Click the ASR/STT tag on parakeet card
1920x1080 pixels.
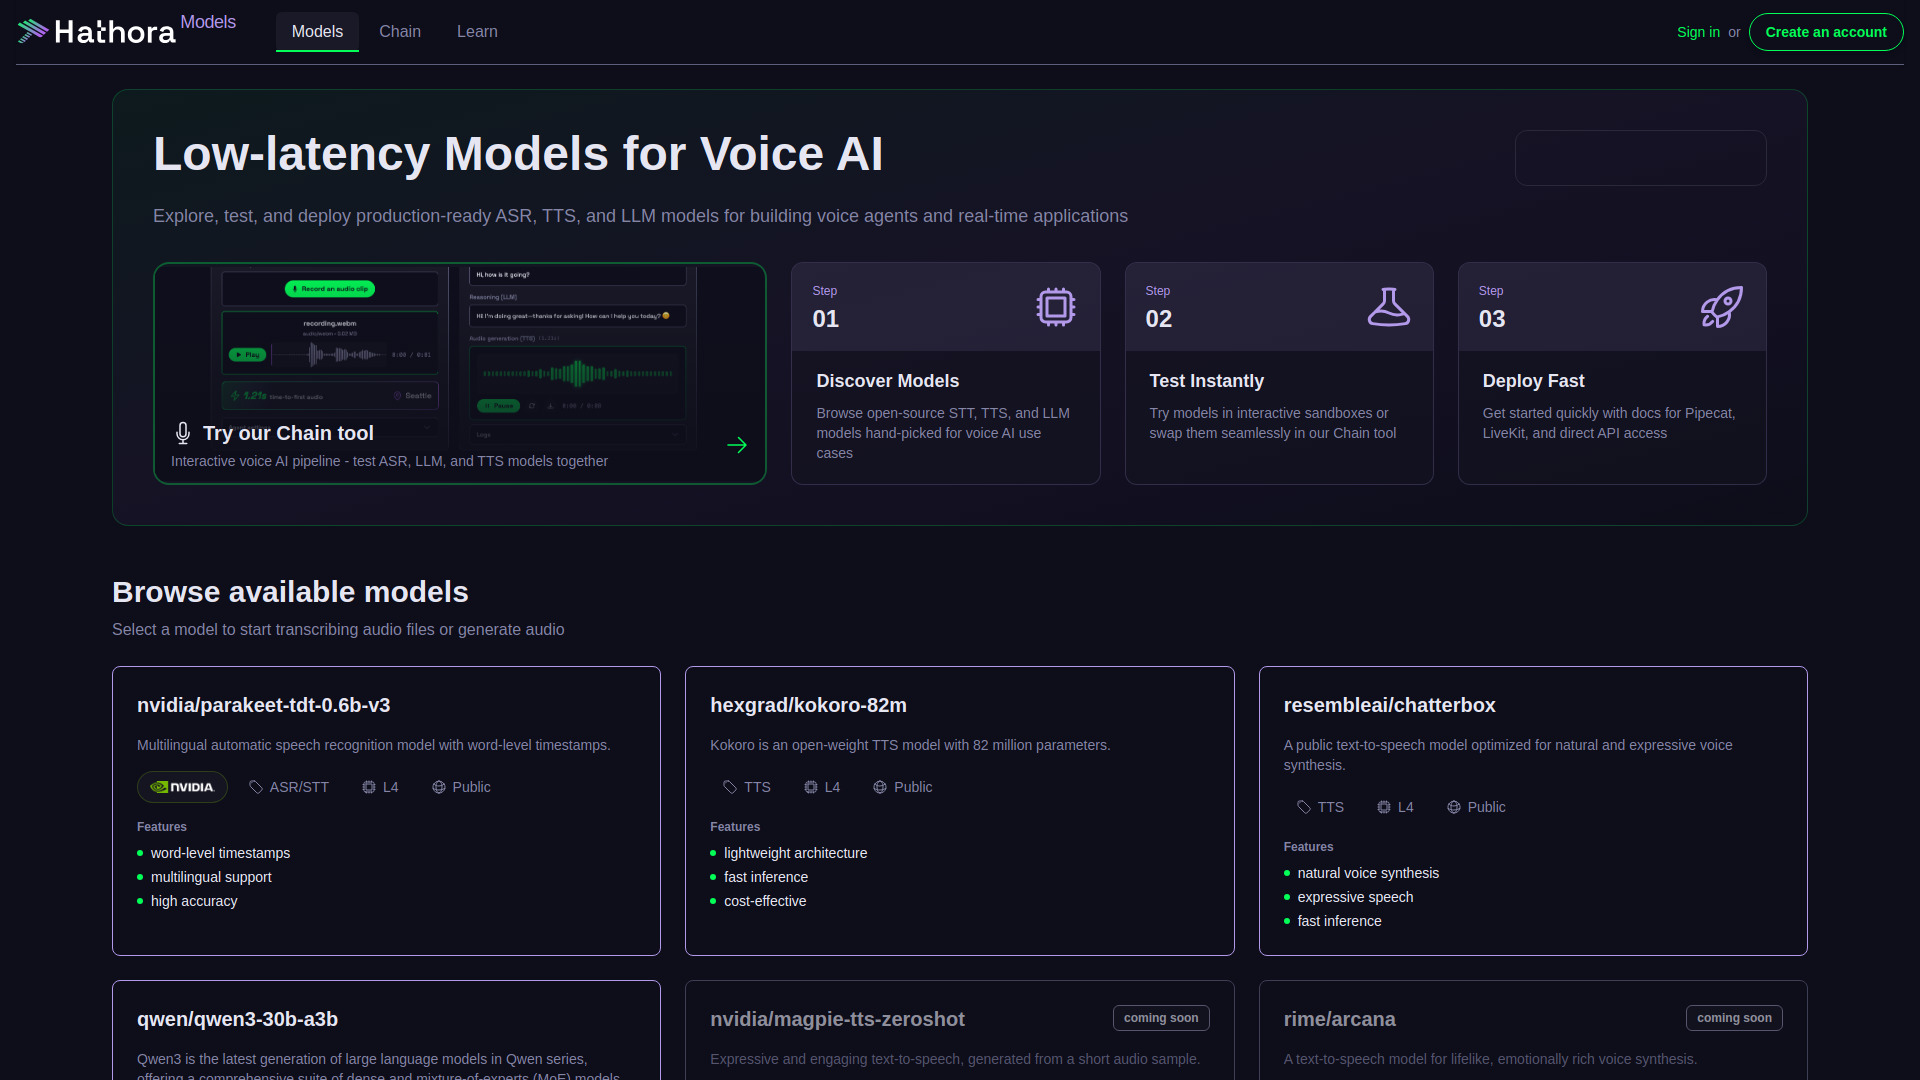[289, 787]
